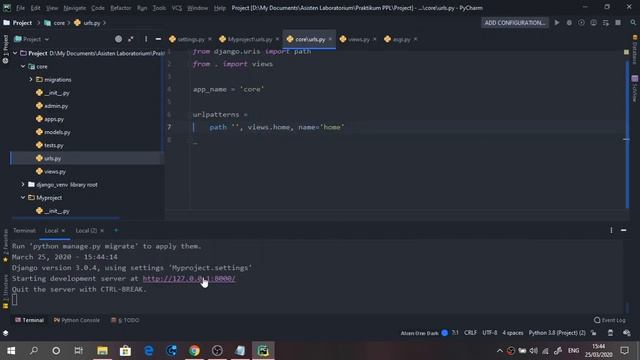This screenshot has height=360, width=640.
Task: Expand django_venv library root folder
Action: (23, 184)
